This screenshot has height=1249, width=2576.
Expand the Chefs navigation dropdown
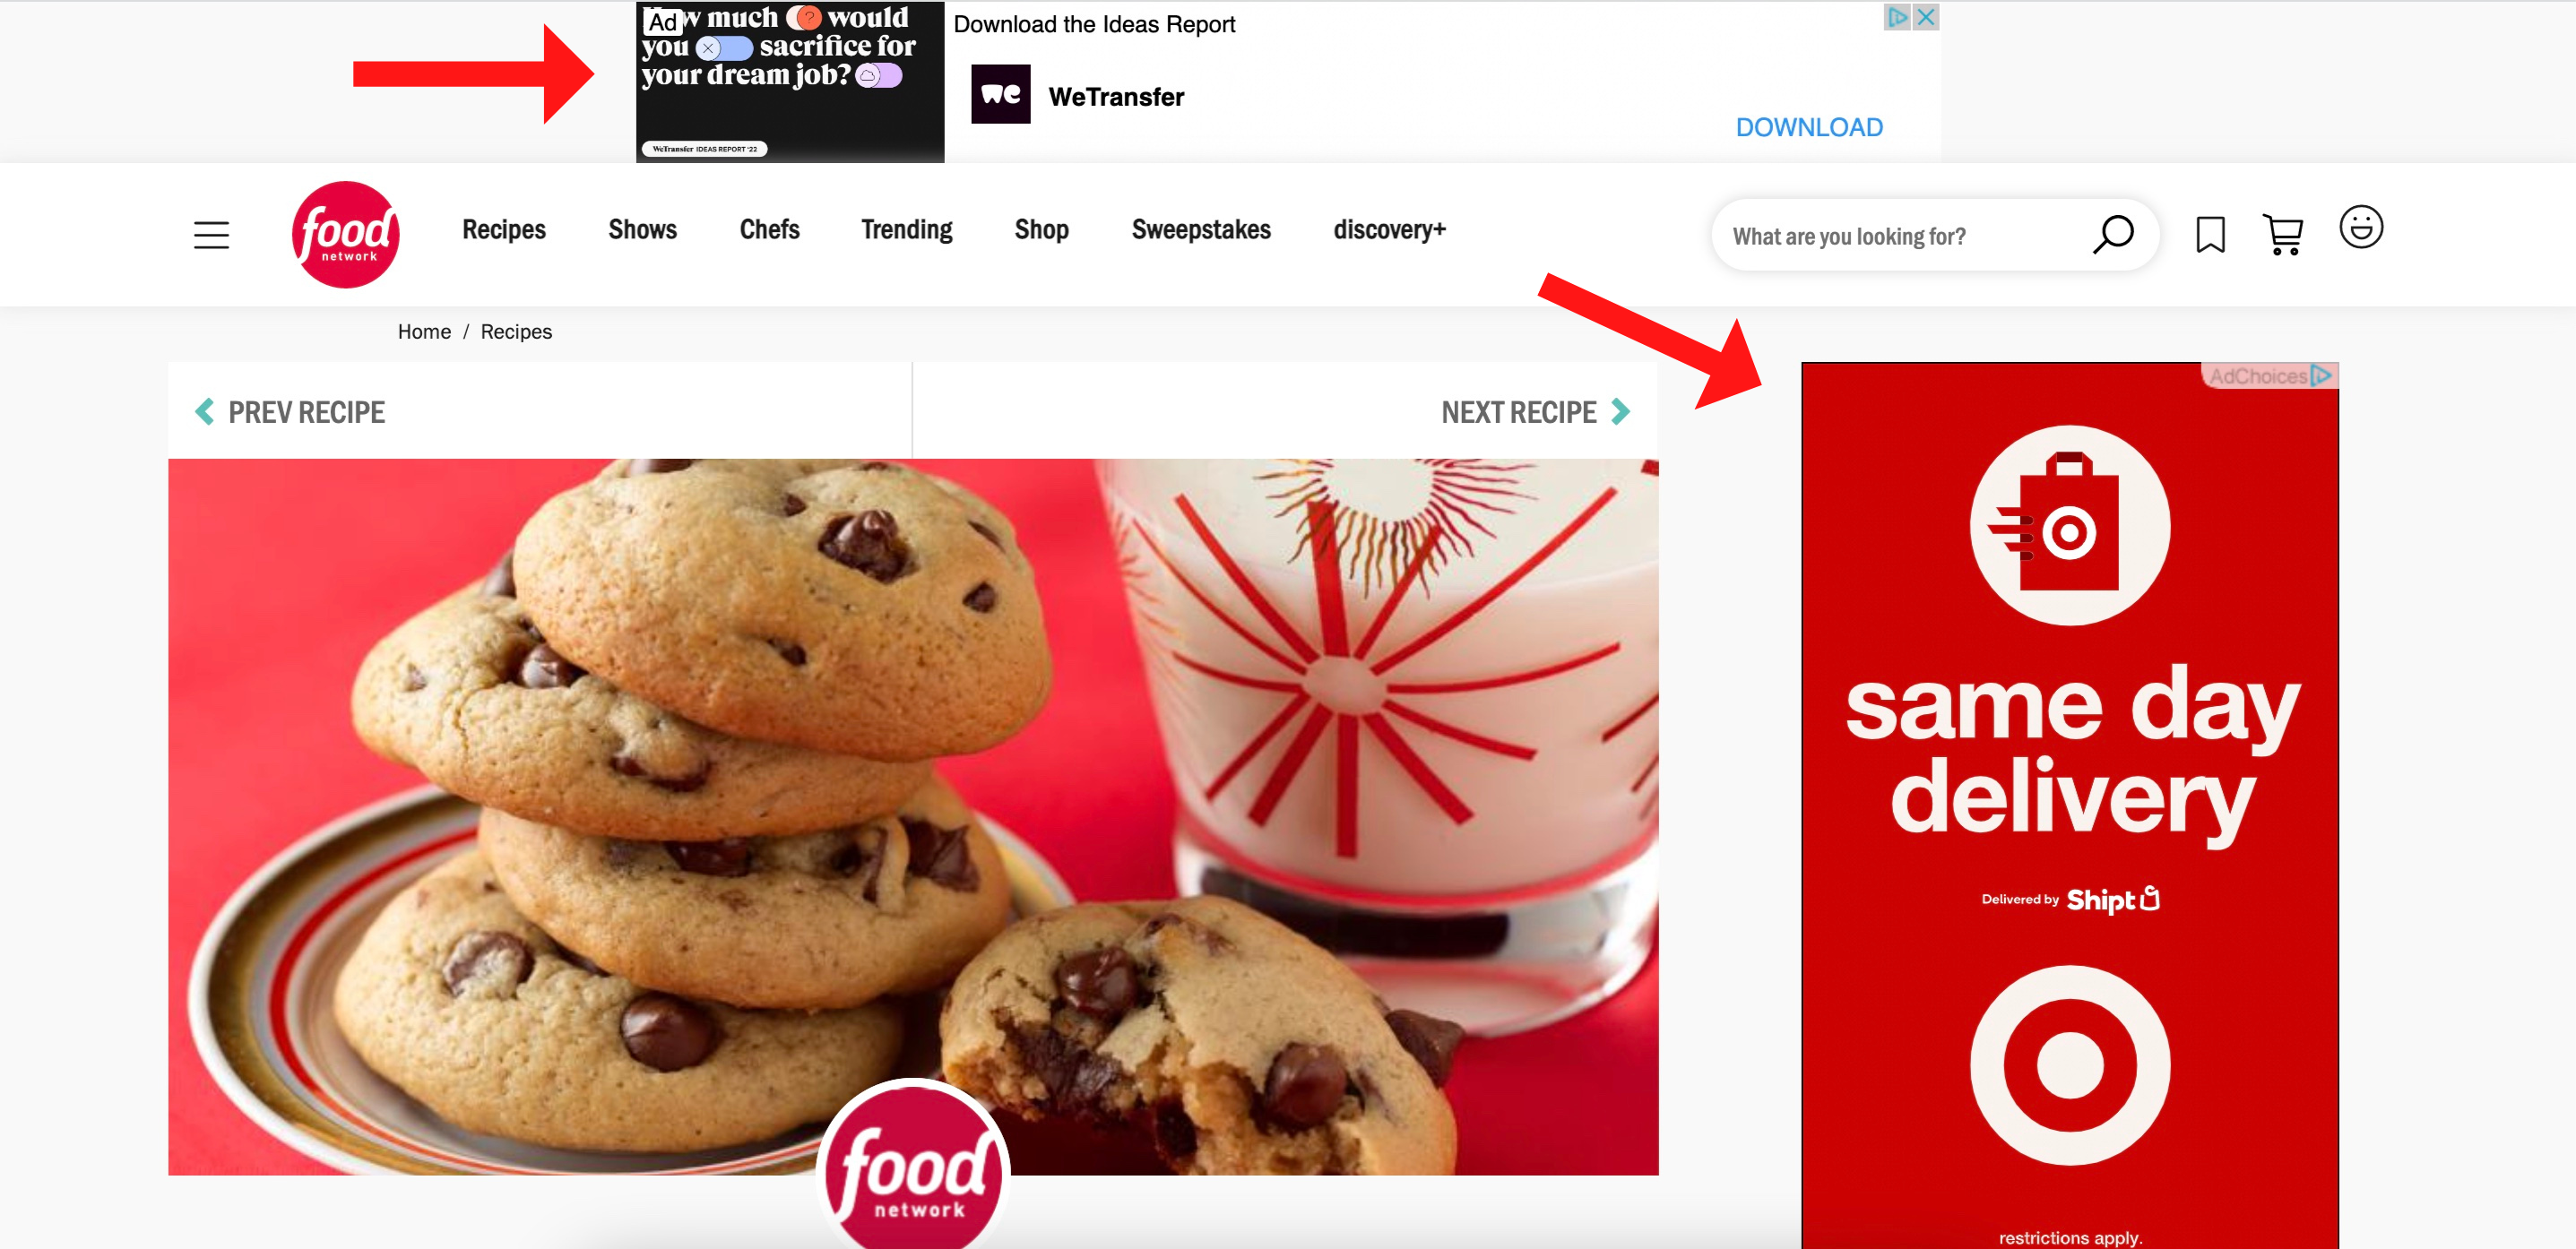(769, 231)
